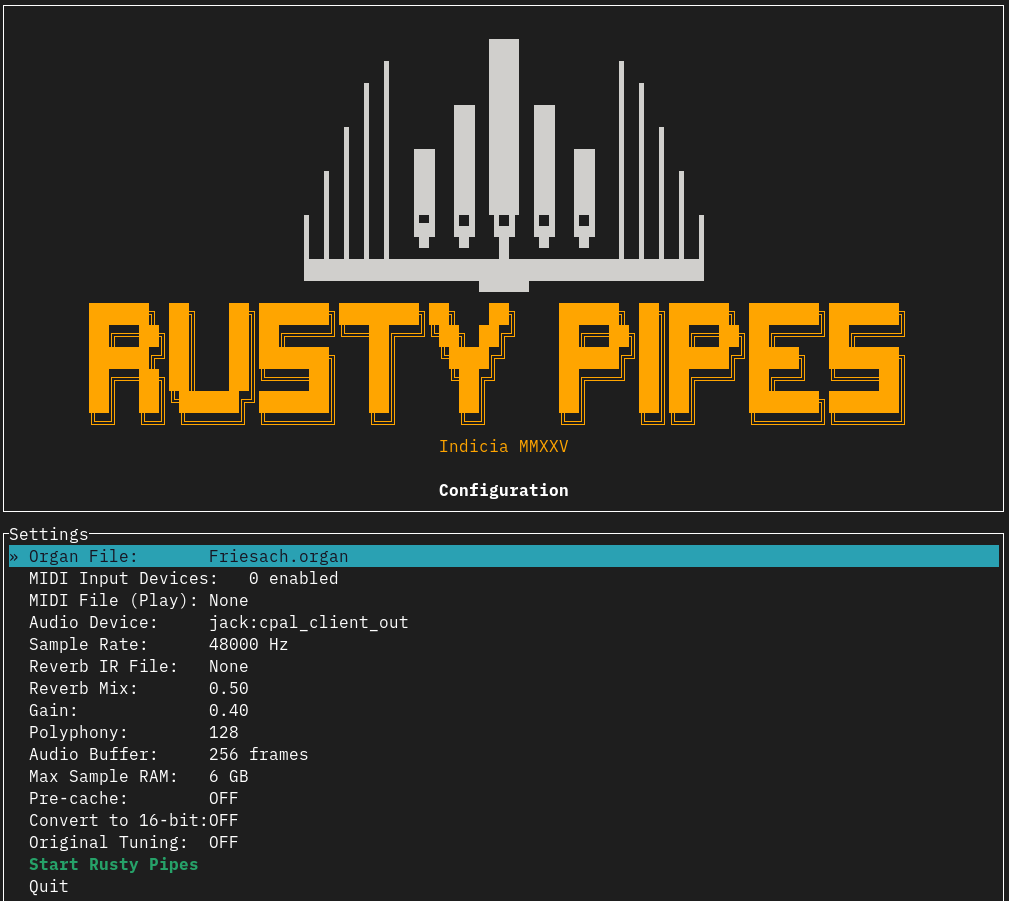Toggle the Pre-cache option
Screen dimensions: 1009x901
tap(504, 798)
